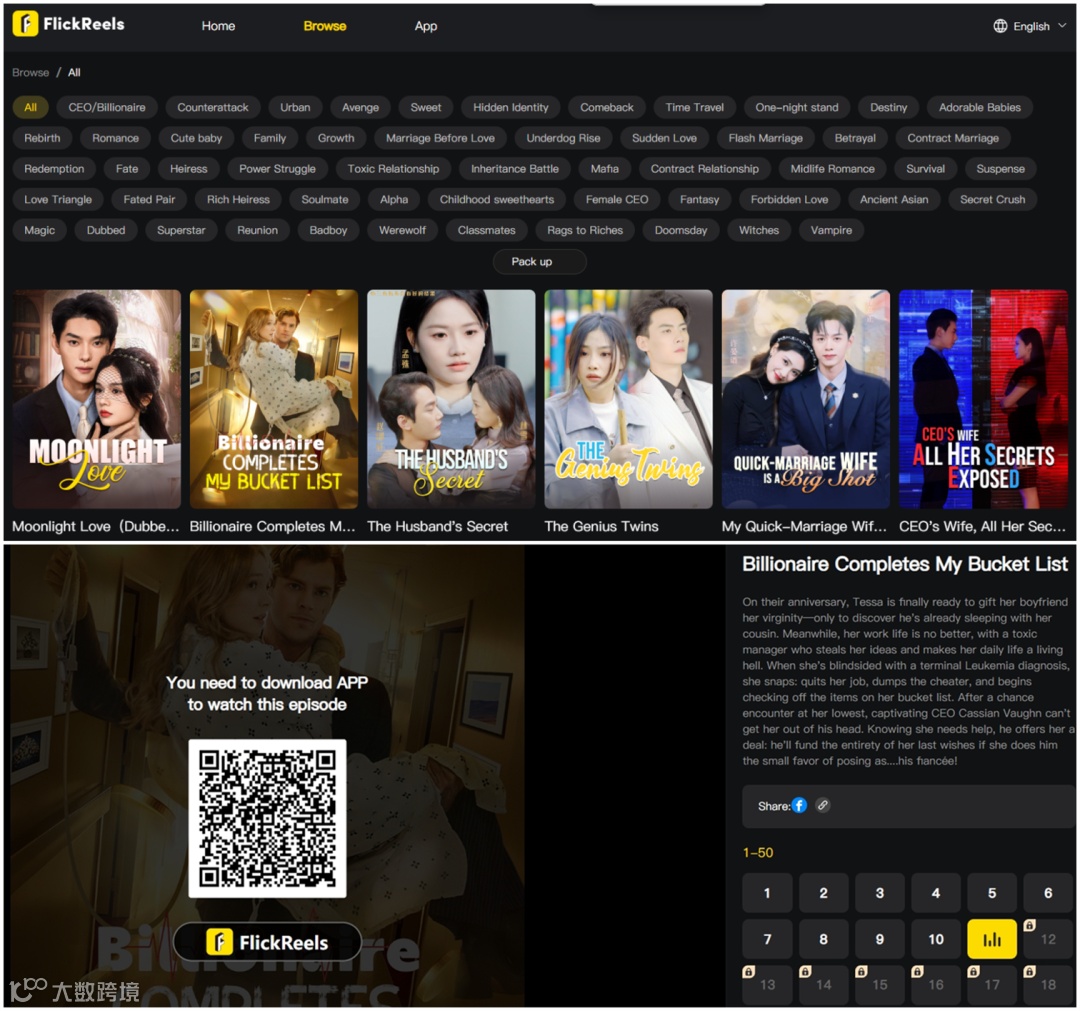Select locked episode 16
1080x1011 pixels.
click(x=935, y=985)
